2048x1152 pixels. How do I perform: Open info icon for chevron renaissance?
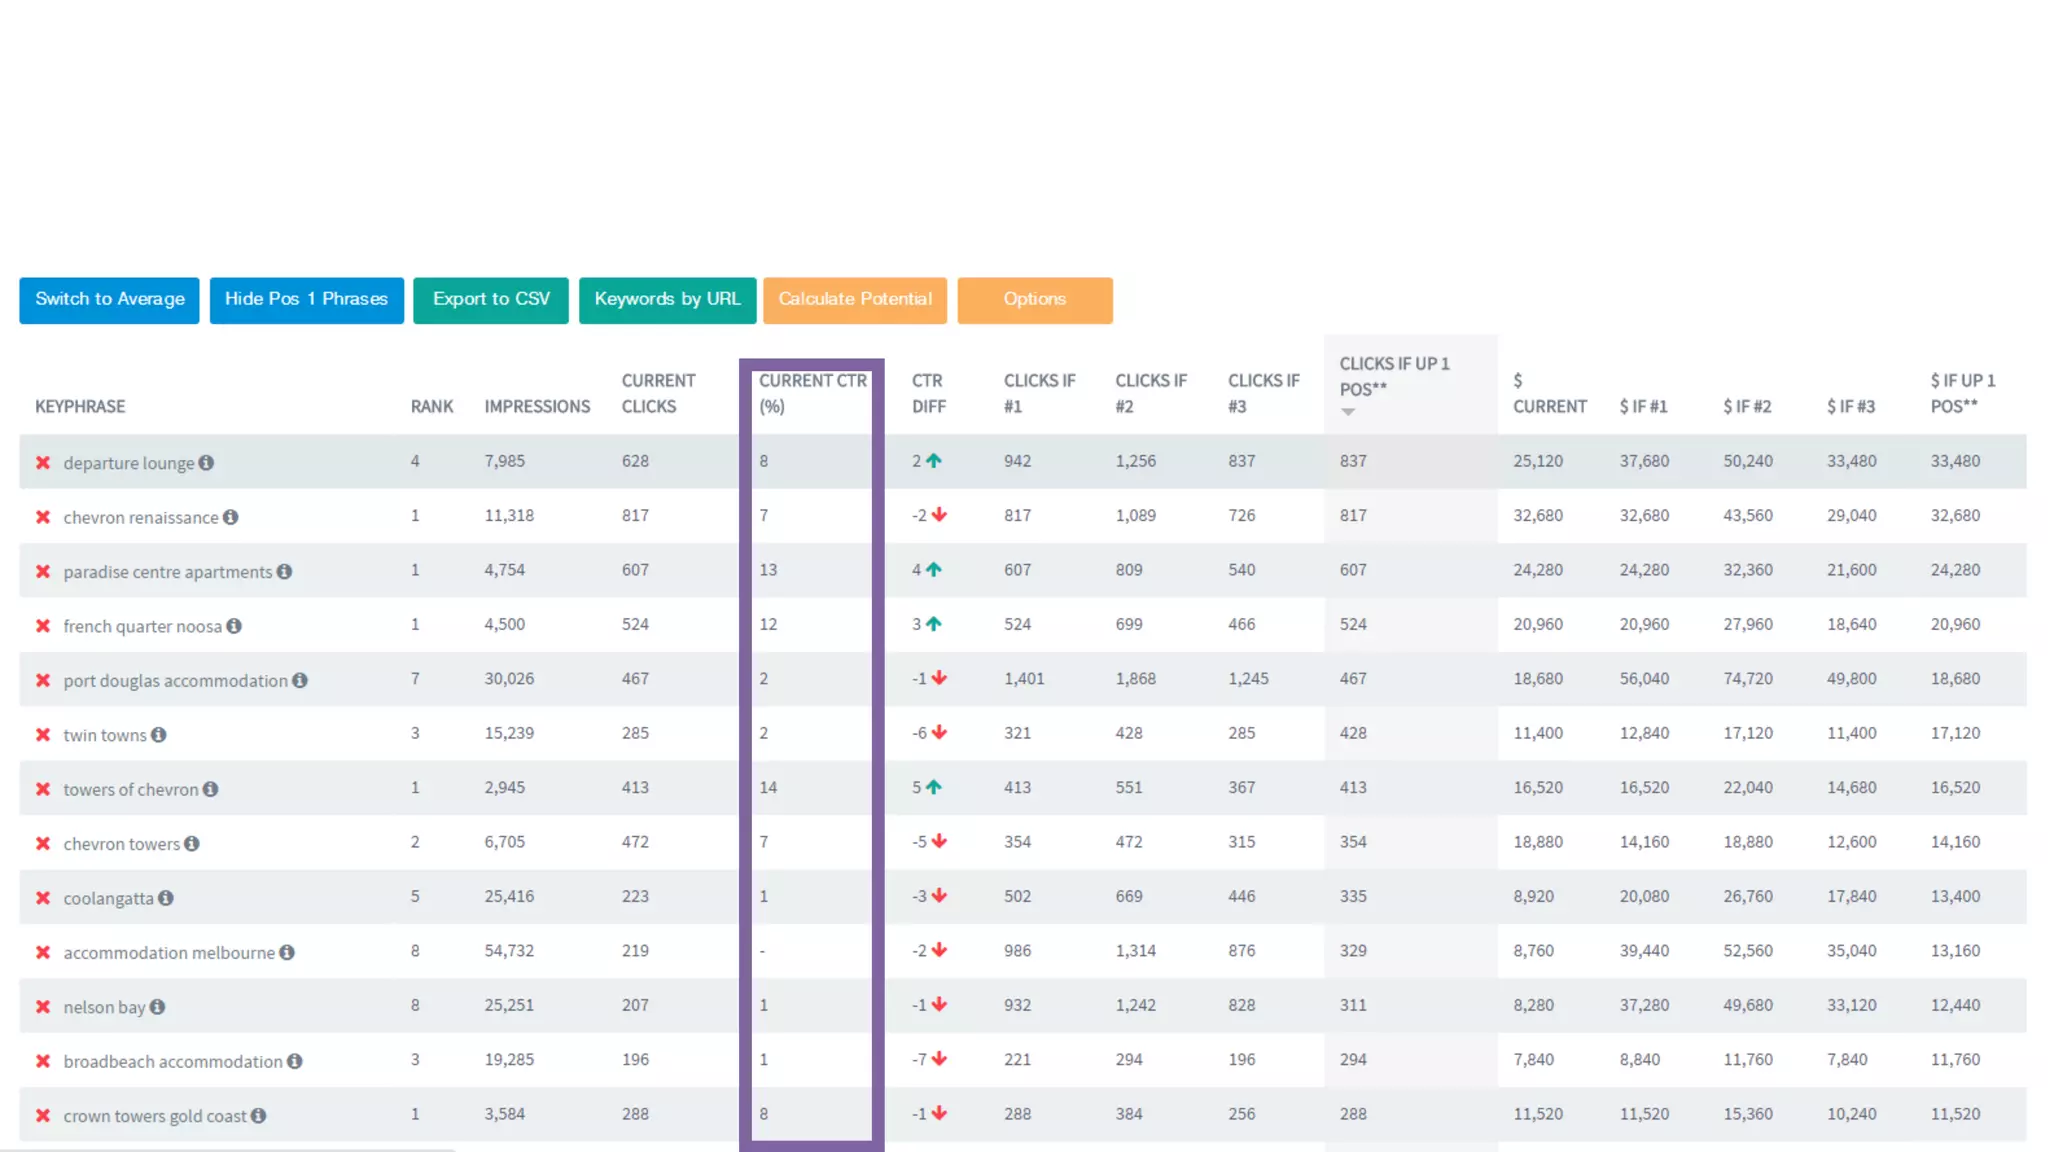231,517
